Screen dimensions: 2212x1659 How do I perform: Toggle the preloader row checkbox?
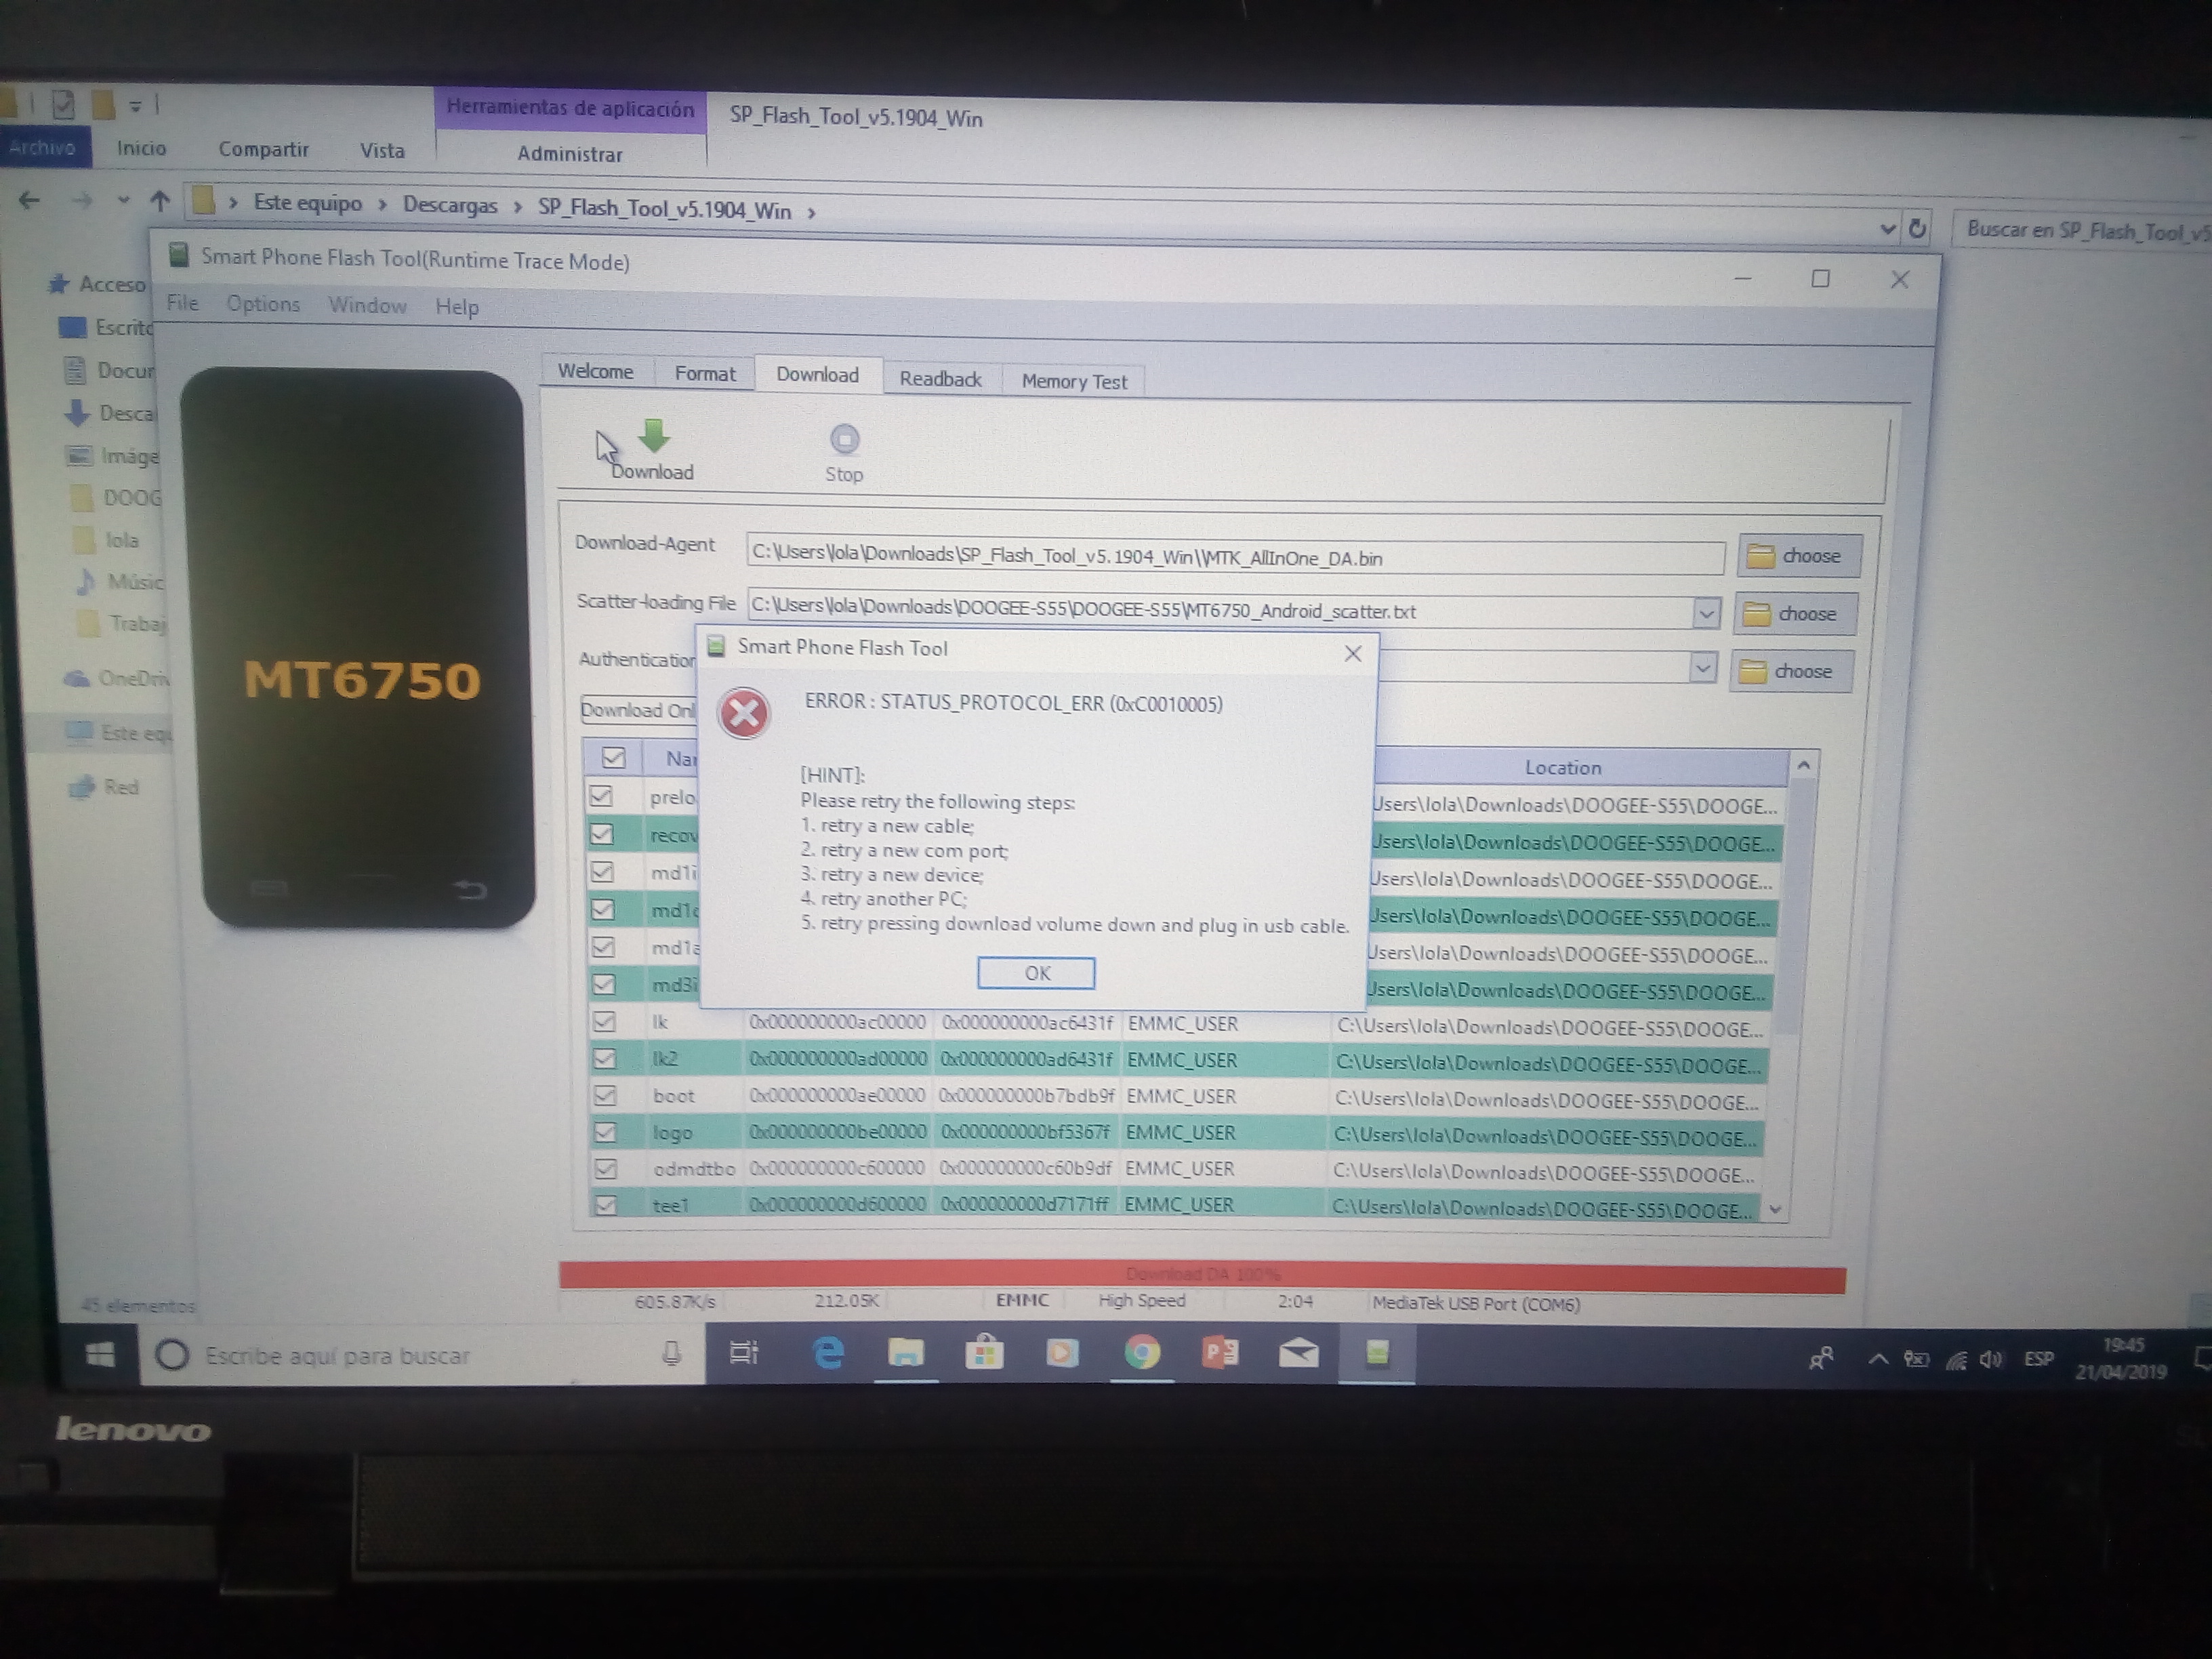(600, 796)
